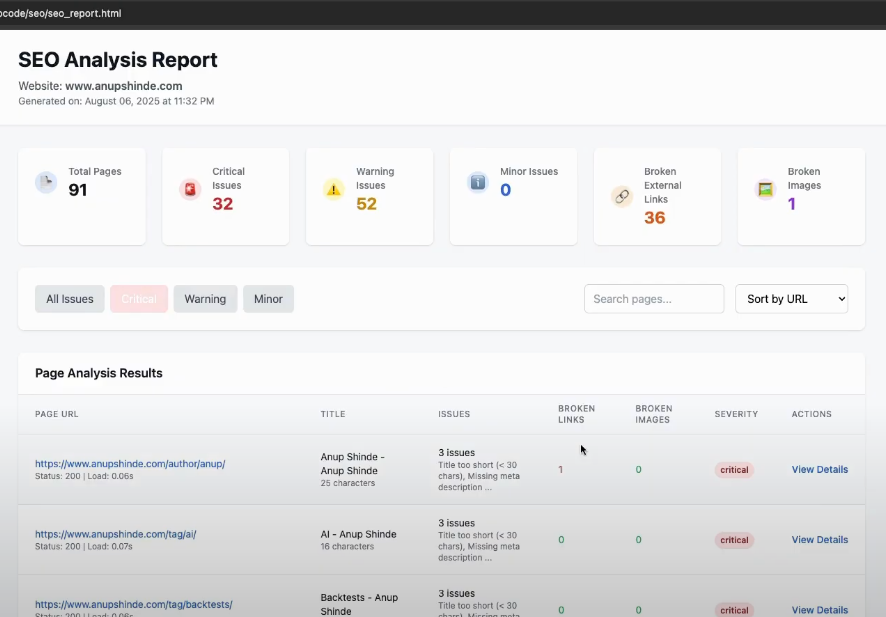Click the disabled Critical filter

[140, 298]
